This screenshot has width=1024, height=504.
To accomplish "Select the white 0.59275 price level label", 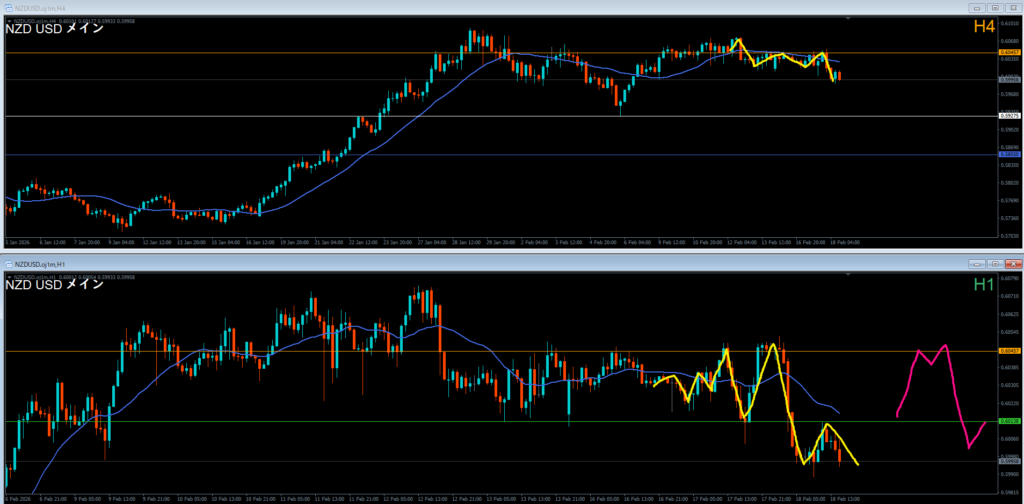I will [x=1008, y=116].
